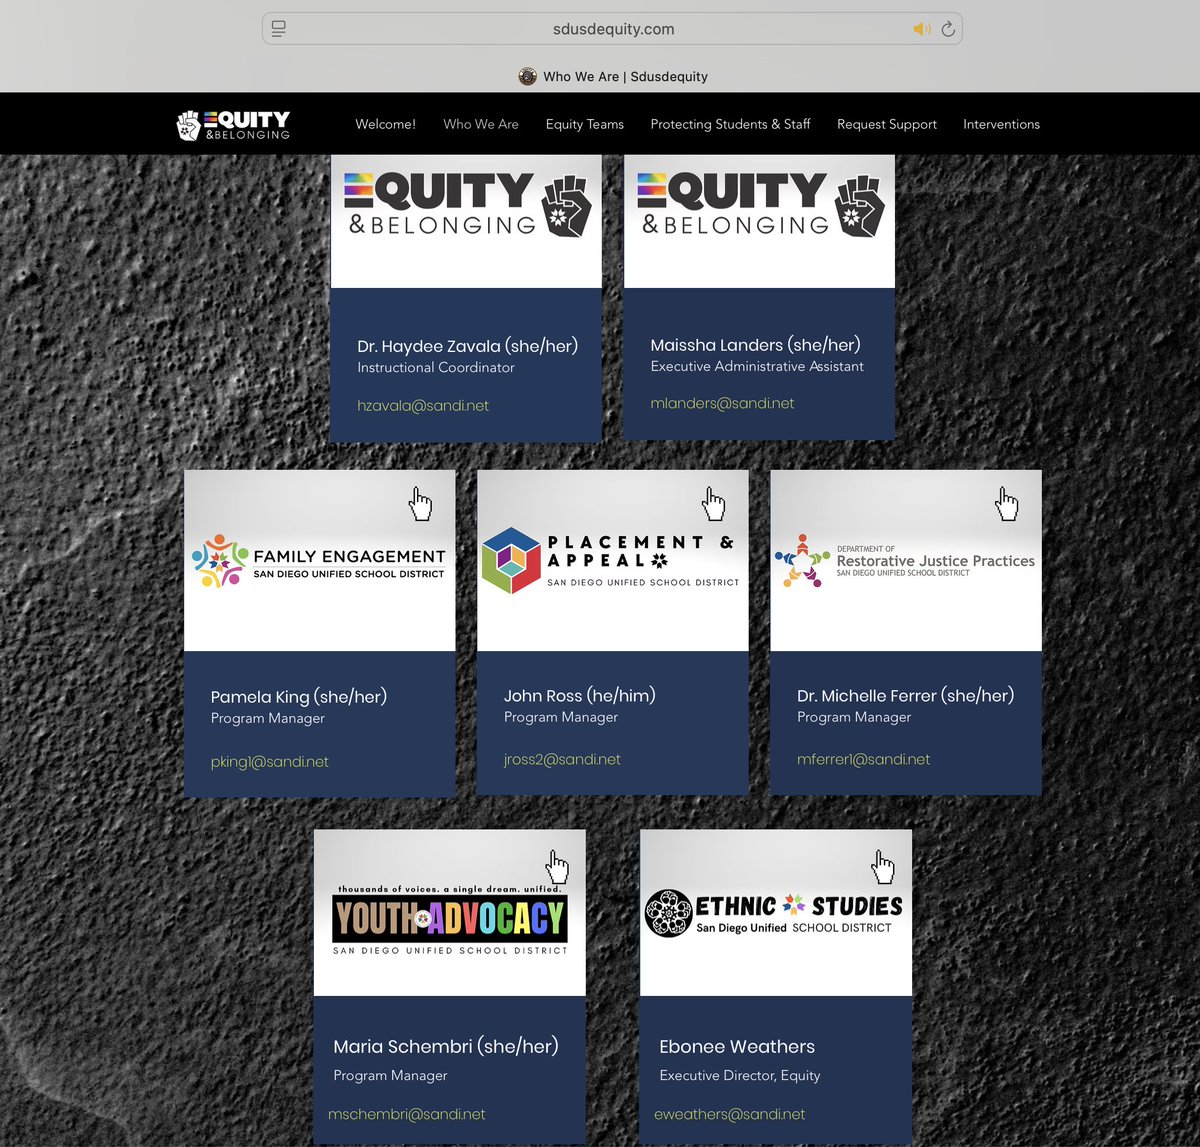Click the Executive Director, Equity title text
The height and width of the screenshot is (1147, 1200).
pos(740,1076)
